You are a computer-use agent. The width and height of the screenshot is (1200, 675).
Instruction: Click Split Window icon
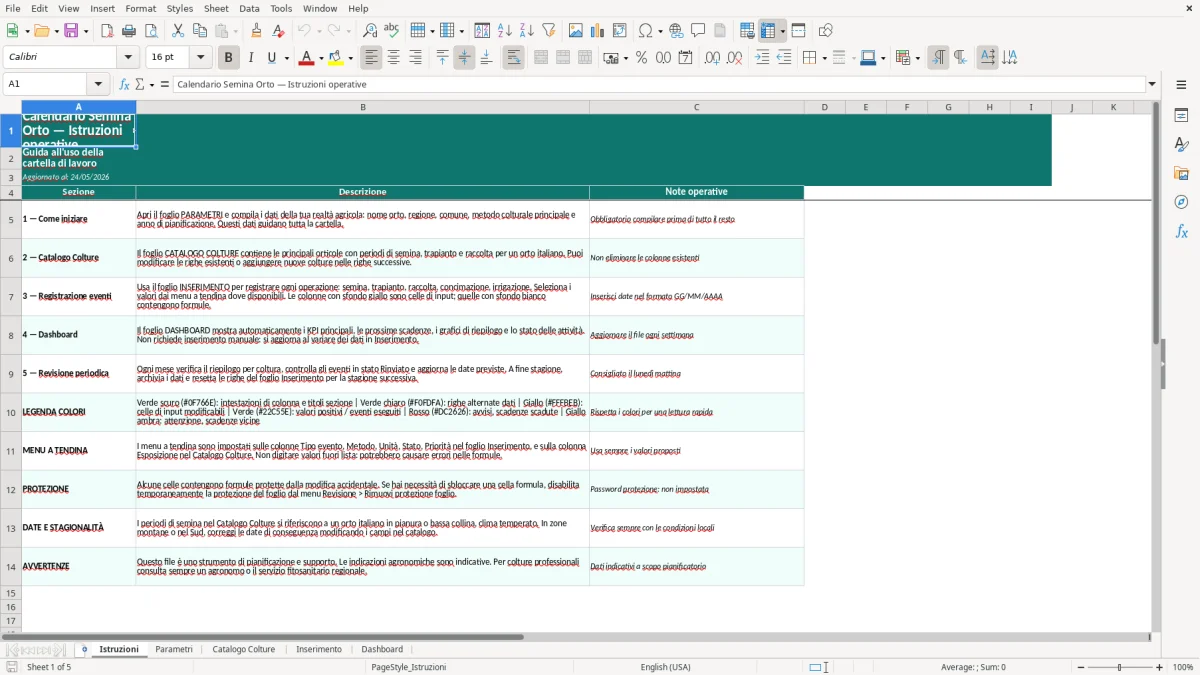point(799,31)
